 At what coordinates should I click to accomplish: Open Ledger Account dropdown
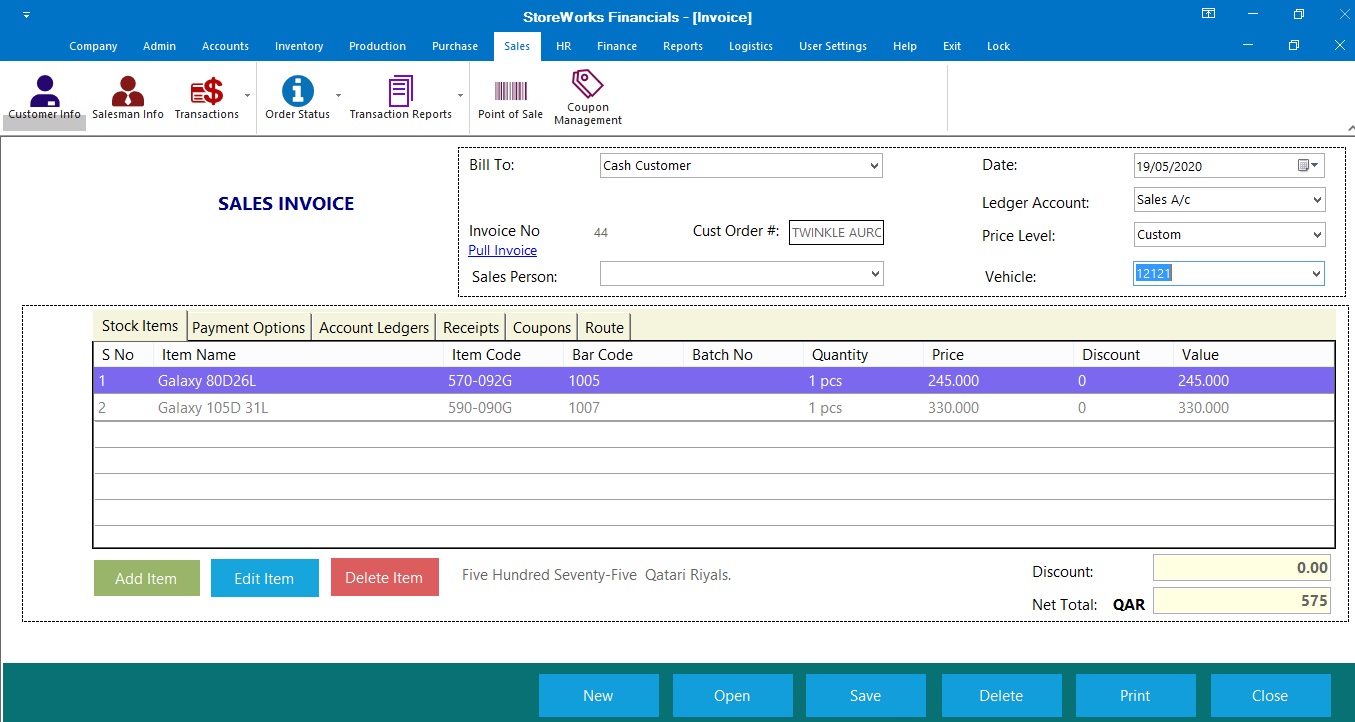coord(1316,200)
